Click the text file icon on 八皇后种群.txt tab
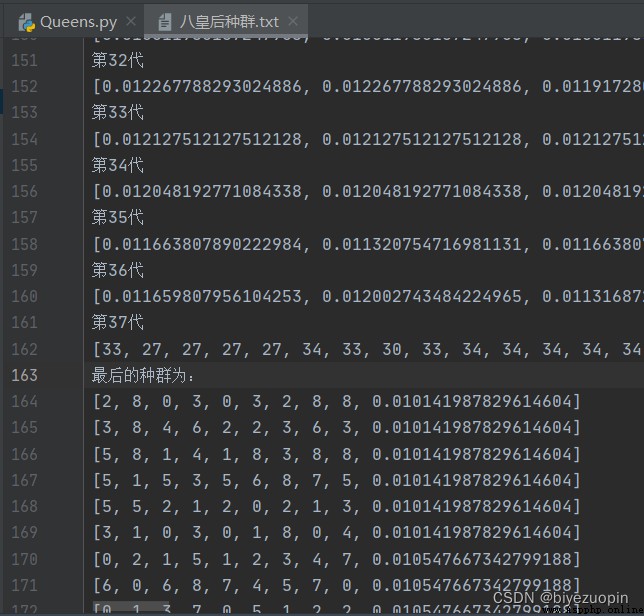 click(165, 22)
